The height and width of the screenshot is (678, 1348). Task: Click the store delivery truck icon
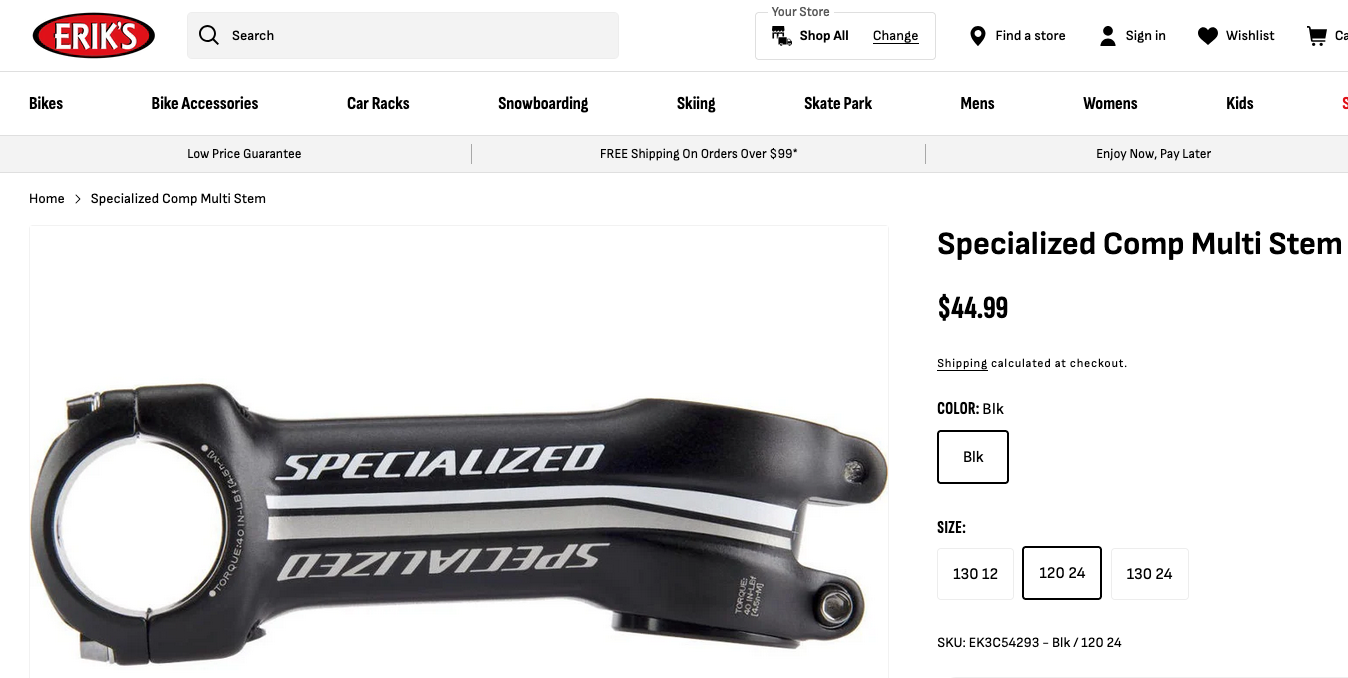(781, 36)
